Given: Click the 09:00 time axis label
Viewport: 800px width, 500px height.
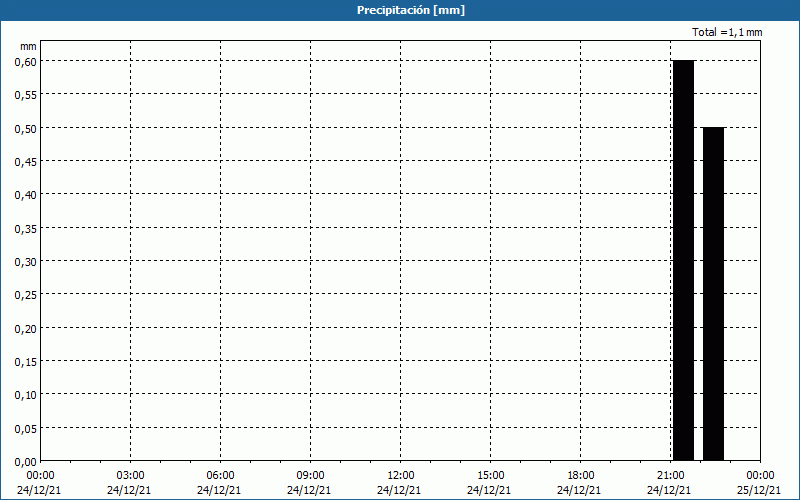Looking at the screenshot, I should pos(310,476).
